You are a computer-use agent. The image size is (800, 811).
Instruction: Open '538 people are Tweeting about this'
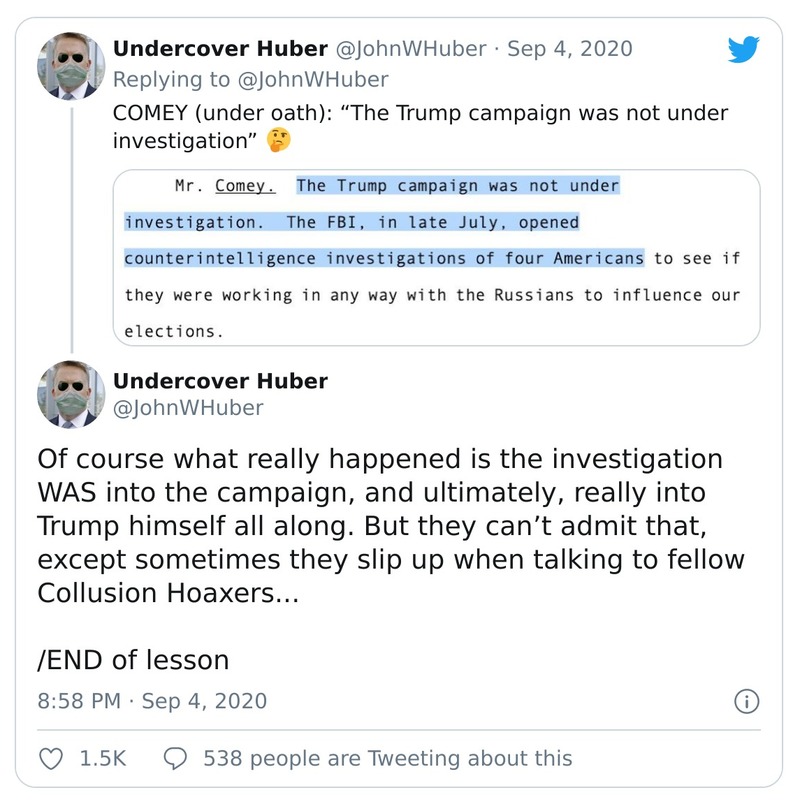tap(387, 759)
